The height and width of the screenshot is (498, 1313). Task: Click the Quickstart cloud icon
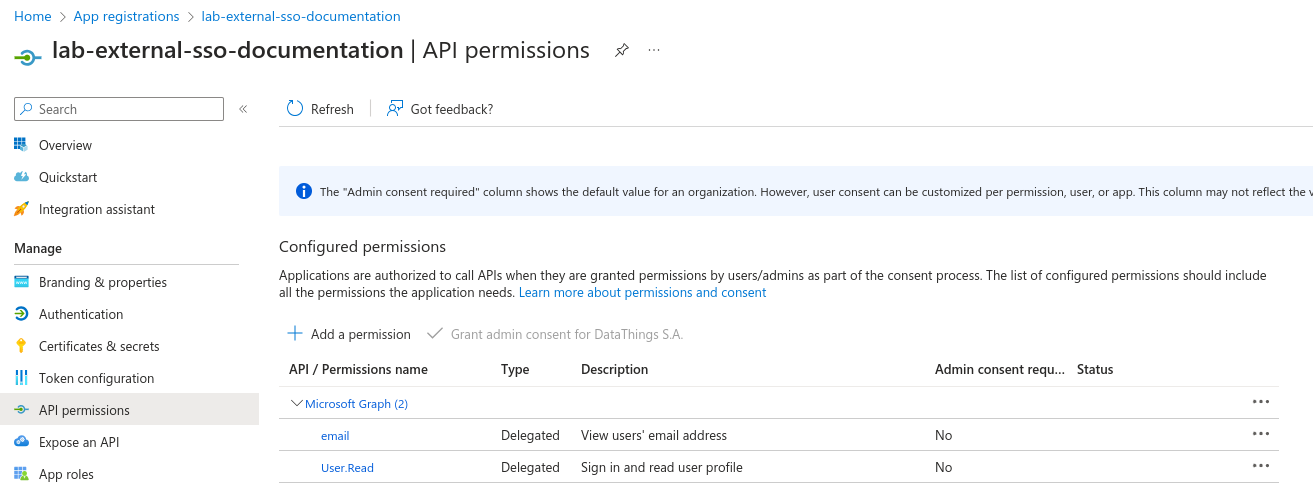[21, 177]
